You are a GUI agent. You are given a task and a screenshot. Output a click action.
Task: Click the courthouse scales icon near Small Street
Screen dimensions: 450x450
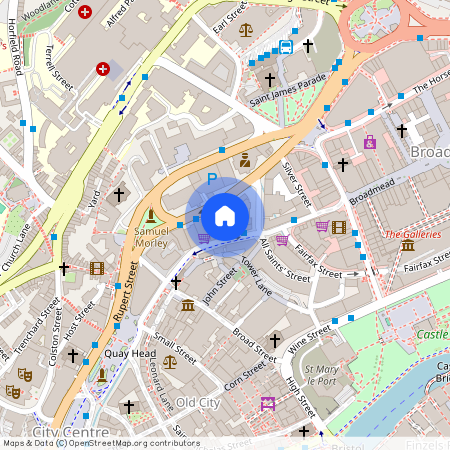pos(170,362)
